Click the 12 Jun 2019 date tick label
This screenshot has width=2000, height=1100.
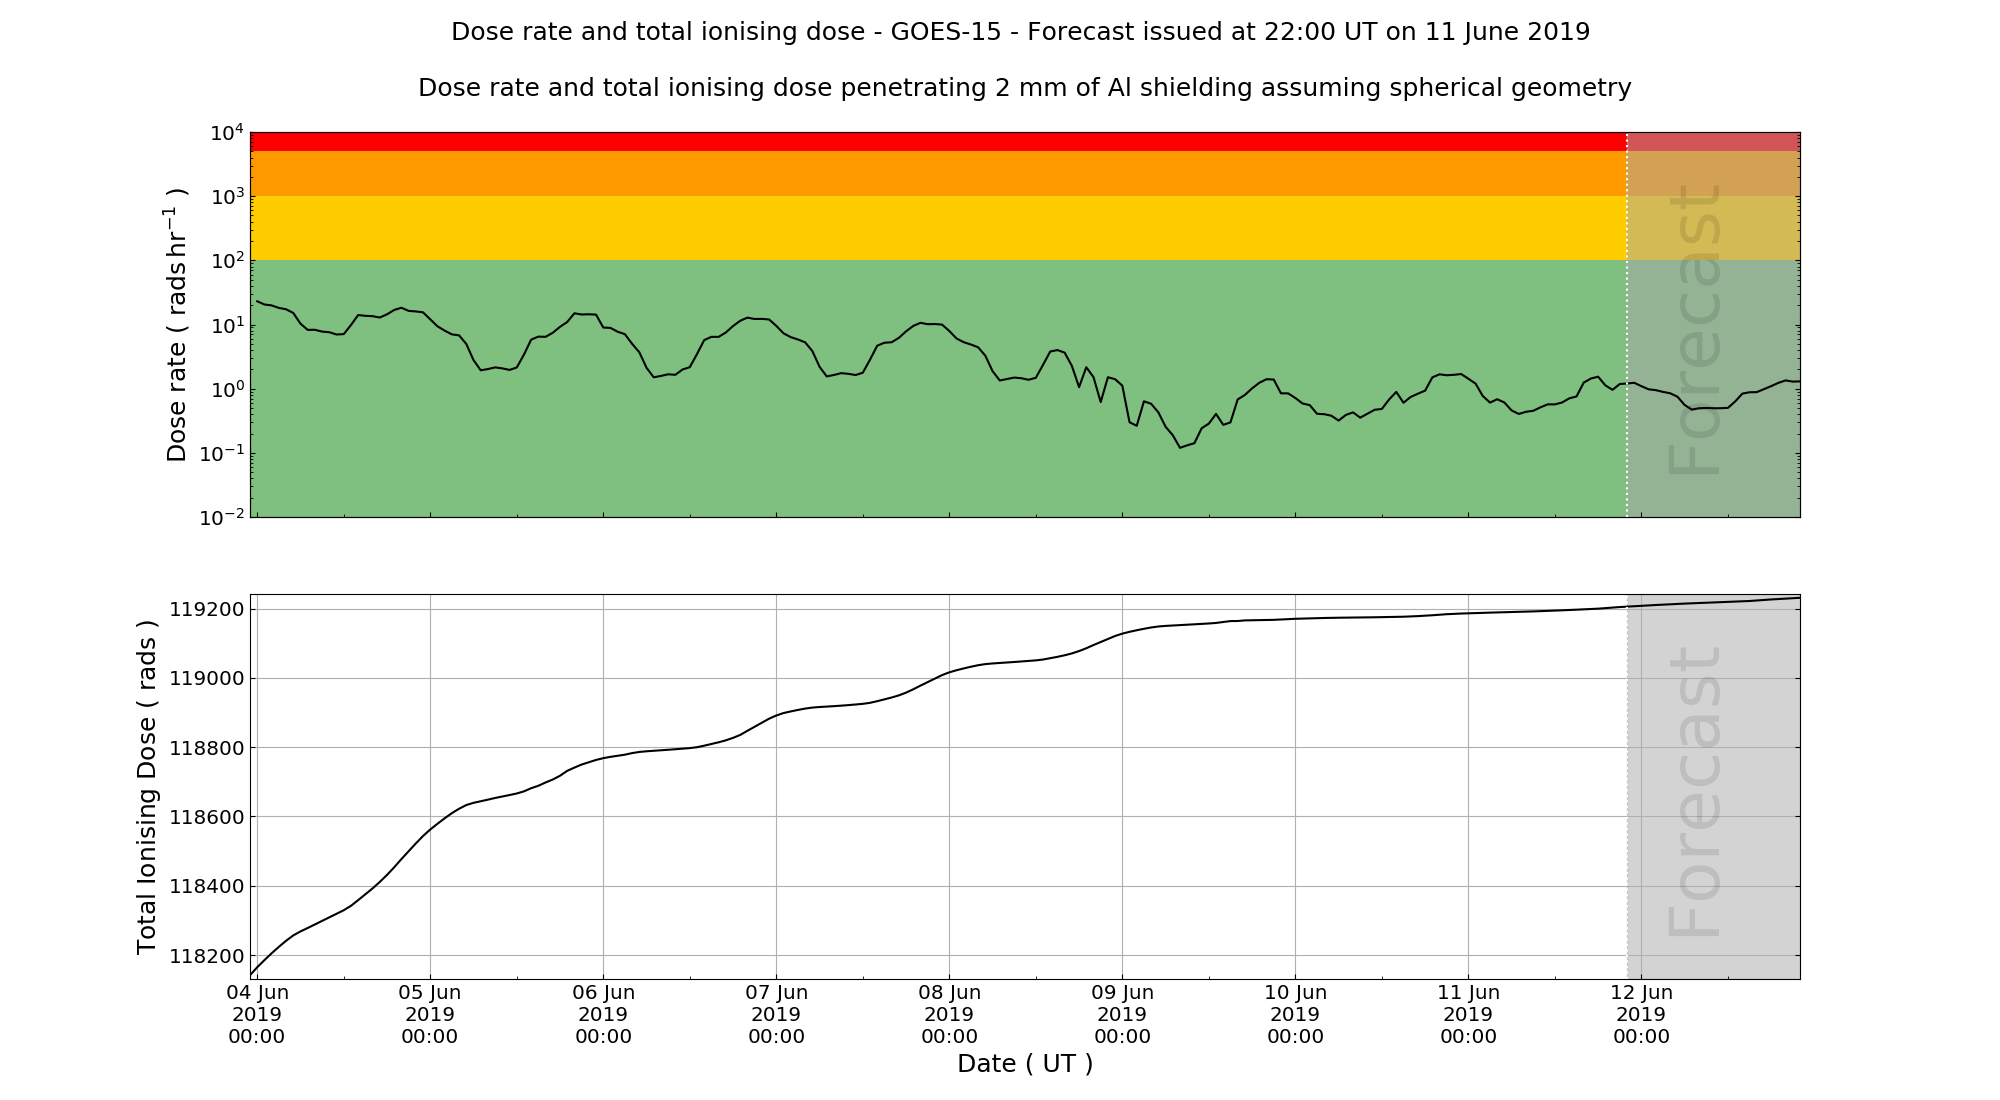coord(1641,1014)
